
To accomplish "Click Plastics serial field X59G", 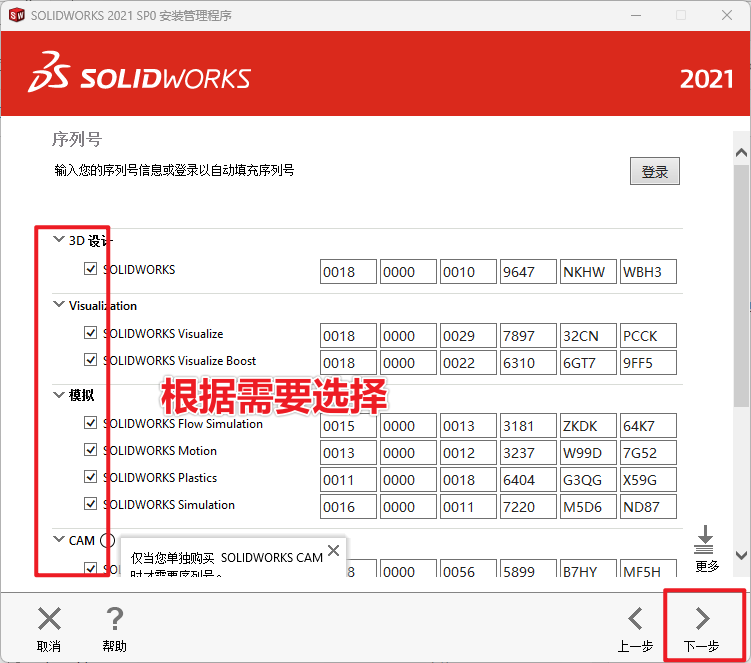I will (648, 480).
